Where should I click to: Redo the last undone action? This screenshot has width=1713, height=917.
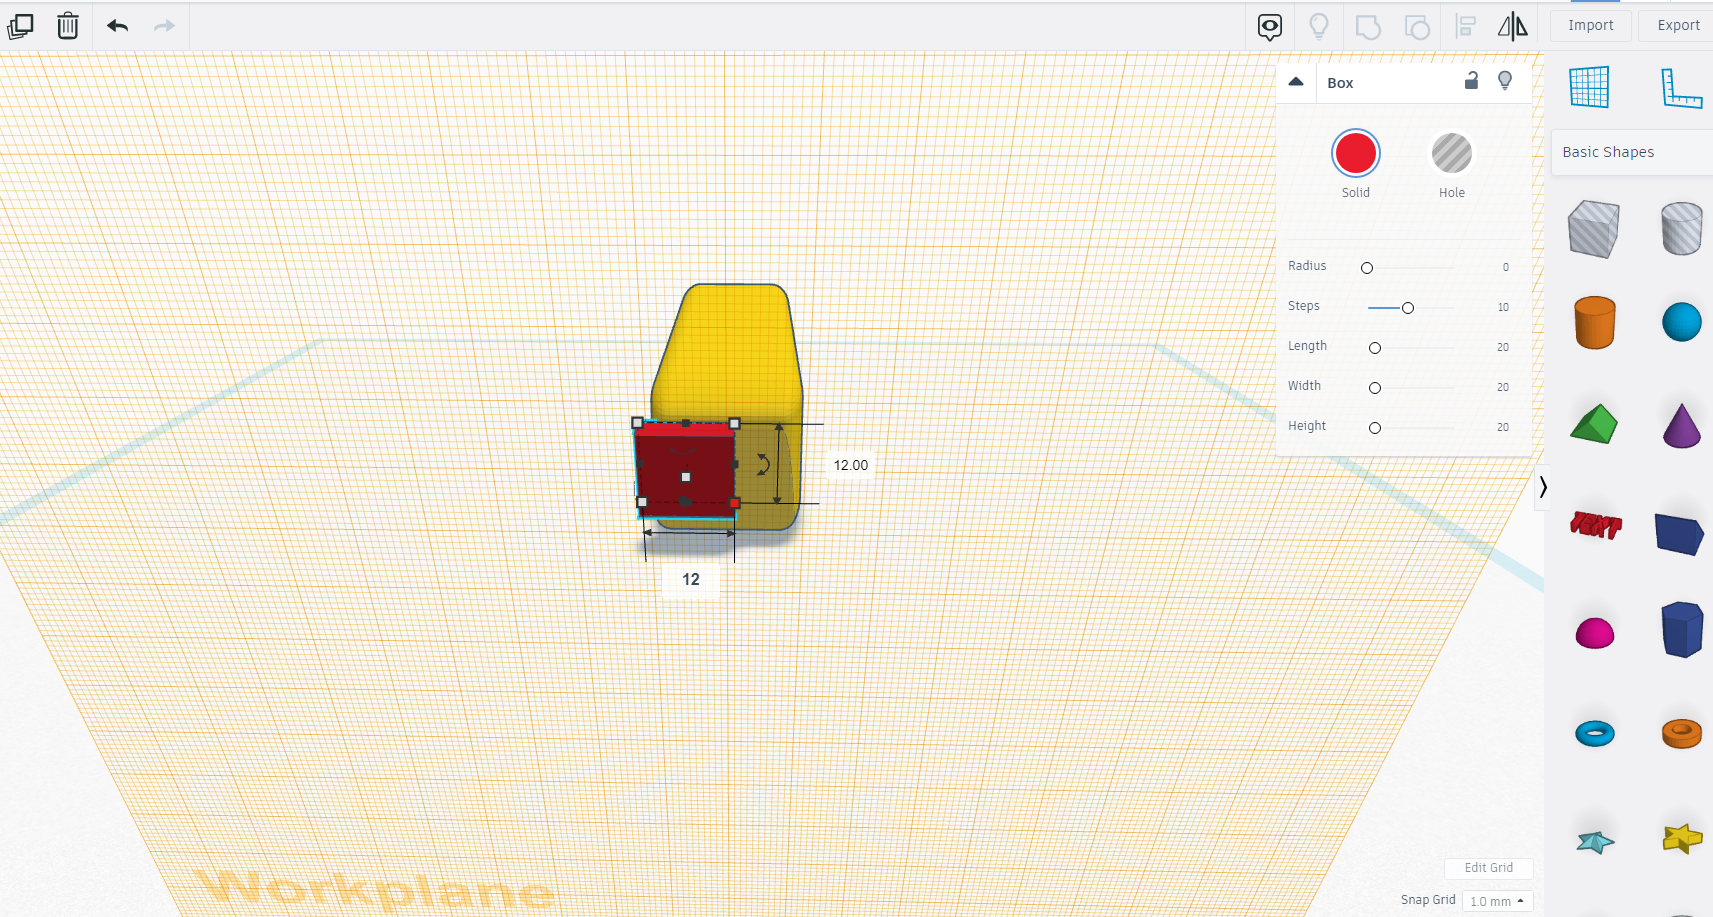164,26
